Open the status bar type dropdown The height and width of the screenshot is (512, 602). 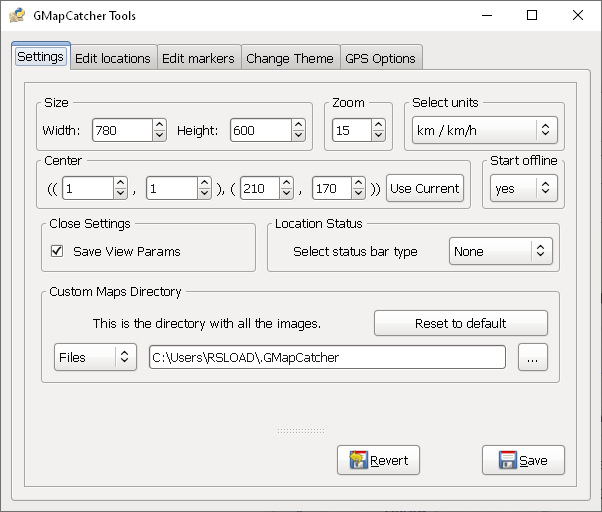coord(501,252)
